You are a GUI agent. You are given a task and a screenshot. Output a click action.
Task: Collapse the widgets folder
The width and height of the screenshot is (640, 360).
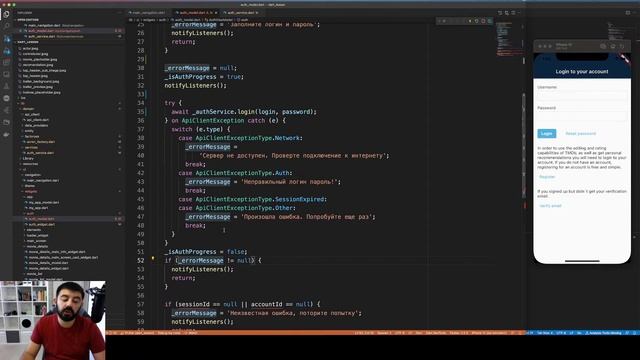pyautogui.click(x=31, y=191)
